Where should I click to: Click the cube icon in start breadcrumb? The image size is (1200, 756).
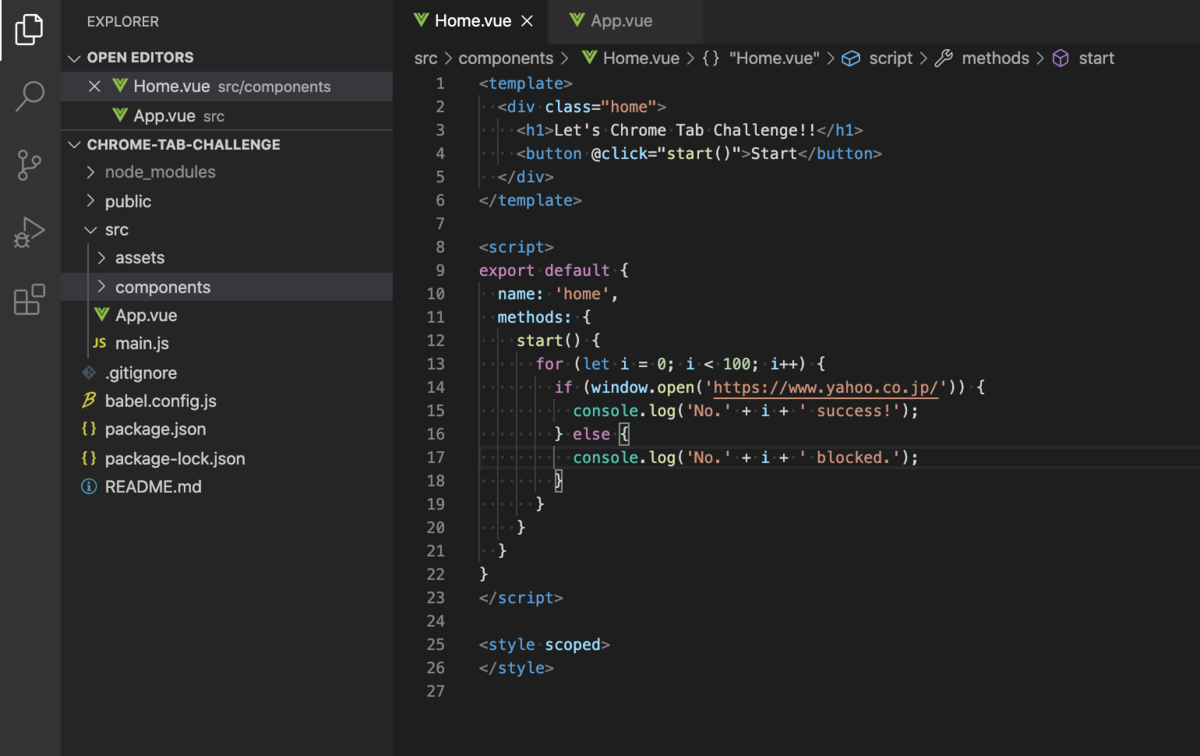click(x=1061, y=58)
